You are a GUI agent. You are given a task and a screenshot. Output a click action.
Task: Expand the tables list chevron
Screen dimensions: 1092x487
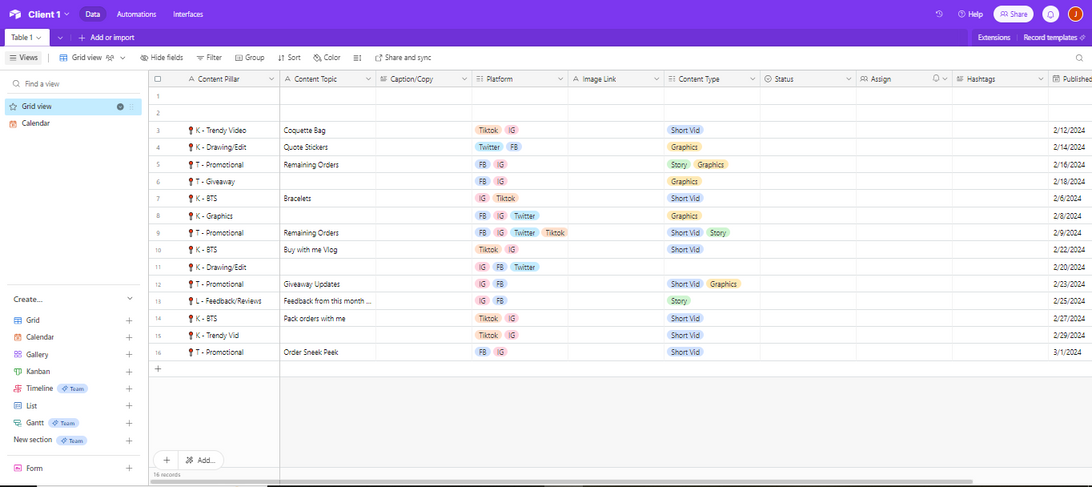point(61,38)
